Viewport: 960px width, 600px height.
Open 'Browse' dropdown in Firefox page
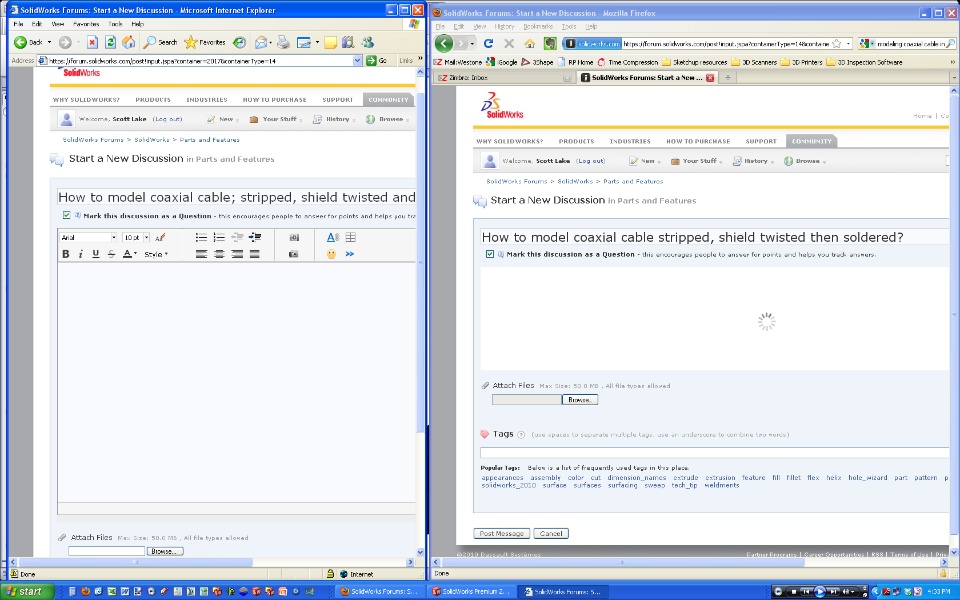(805, 161)
